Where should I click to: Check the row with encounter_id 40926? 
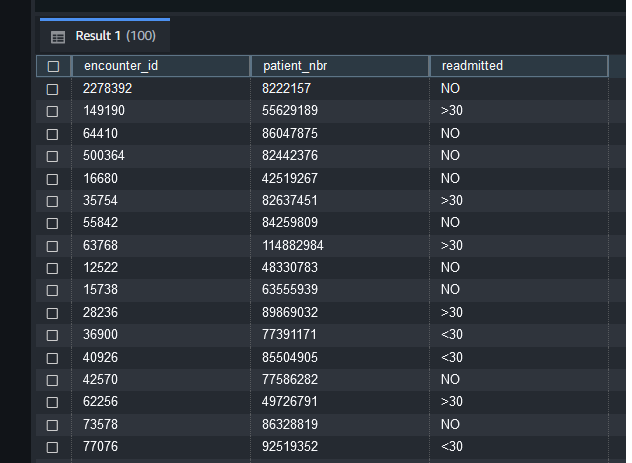coord(52,358)
